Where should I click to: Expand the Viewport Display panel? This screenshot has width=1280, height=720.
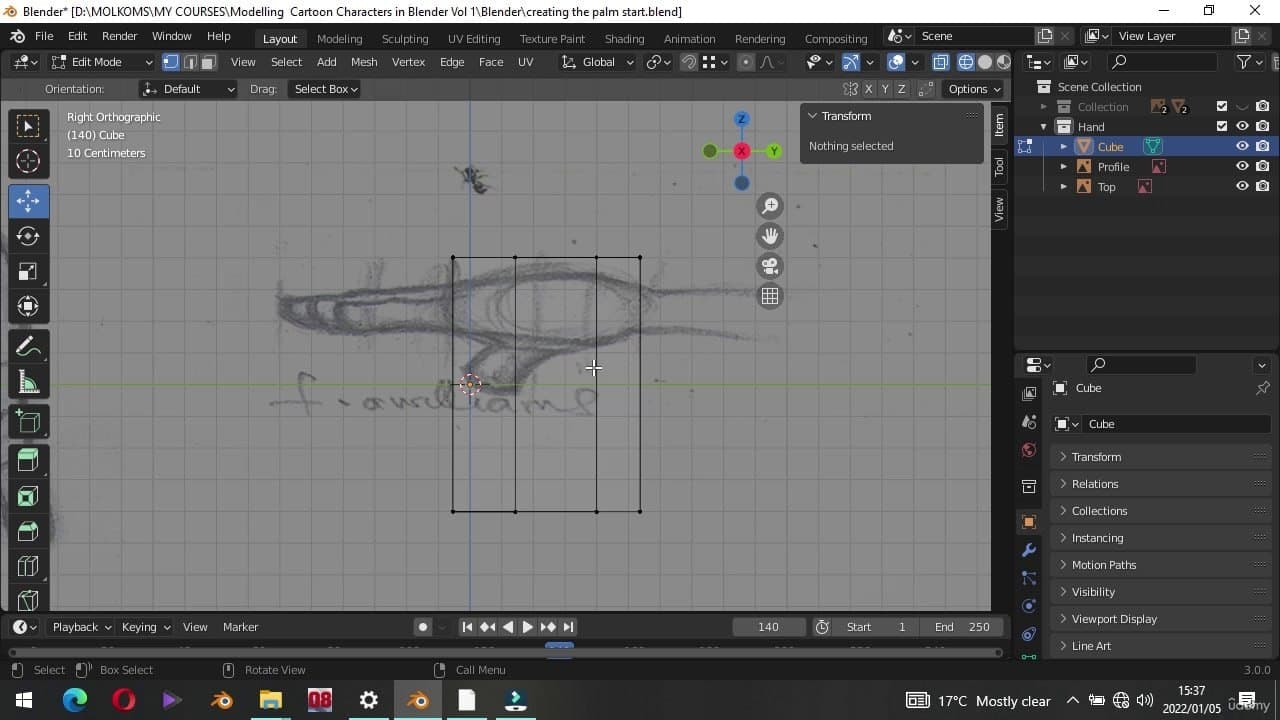point(1160,619)
